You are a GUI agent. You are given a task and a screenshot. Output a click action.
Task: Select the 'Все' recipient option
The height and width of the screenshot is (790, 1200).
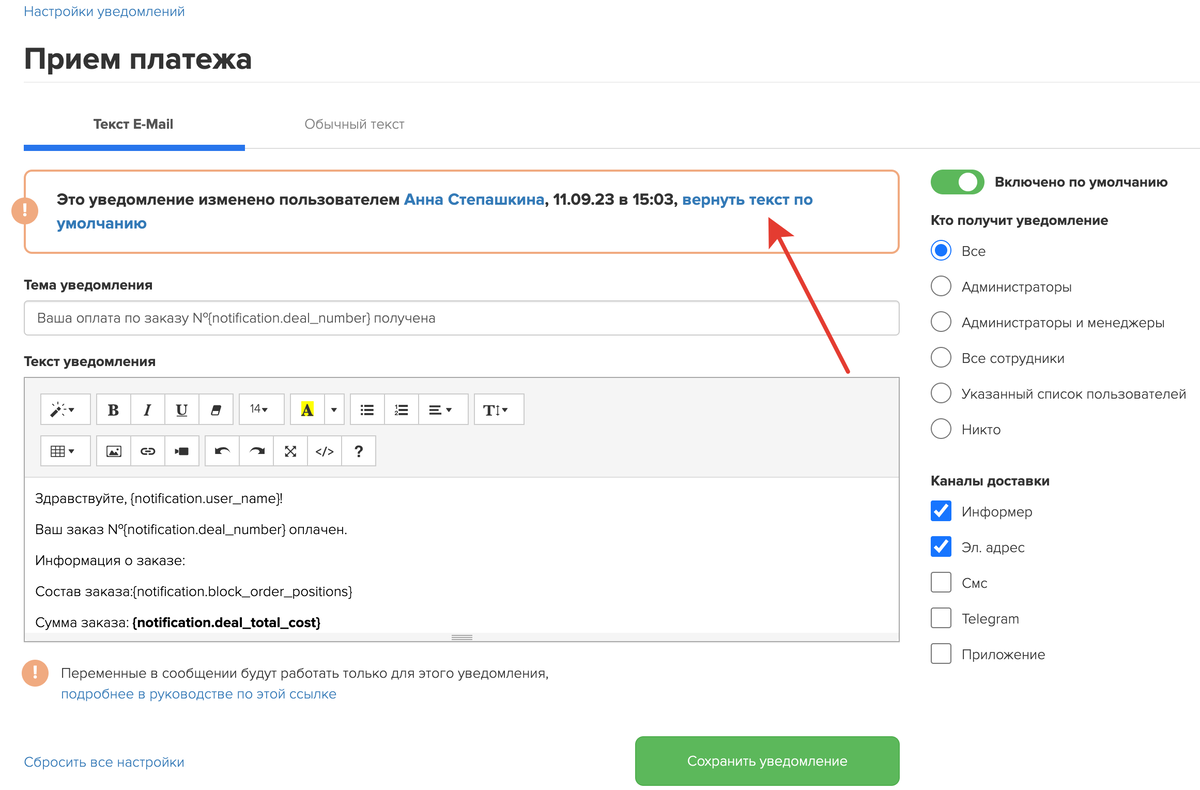(941, 251)
